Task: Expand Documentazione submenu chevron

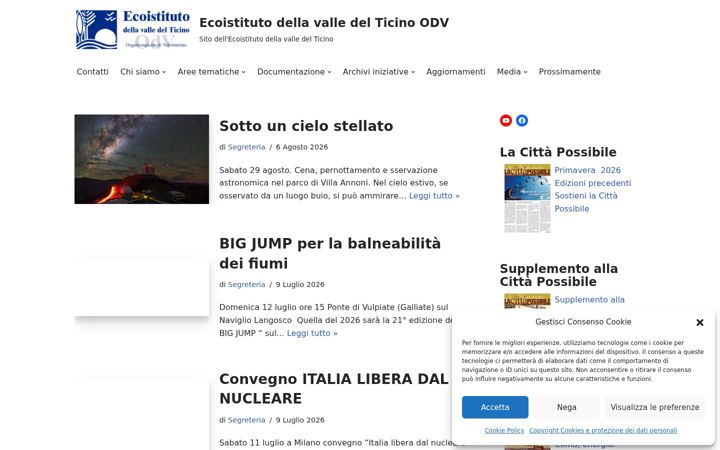Action: 329,72
